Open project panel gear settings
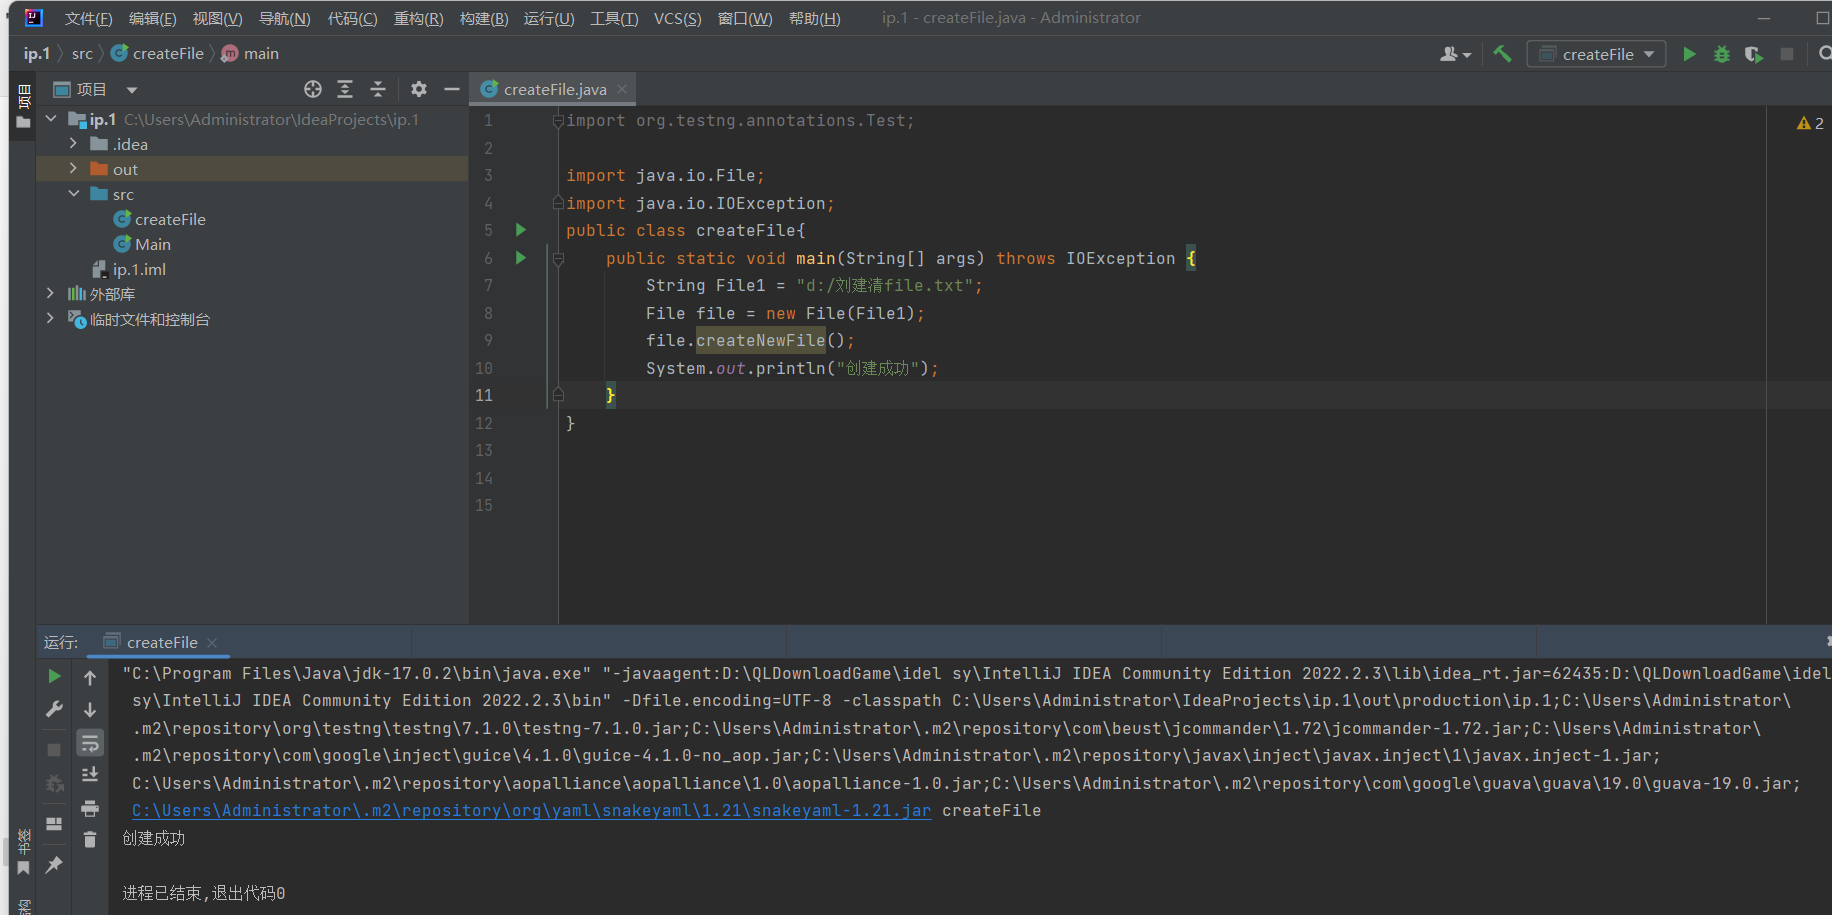The width and height of the screenshot is (1832, 915). point(418,89)
